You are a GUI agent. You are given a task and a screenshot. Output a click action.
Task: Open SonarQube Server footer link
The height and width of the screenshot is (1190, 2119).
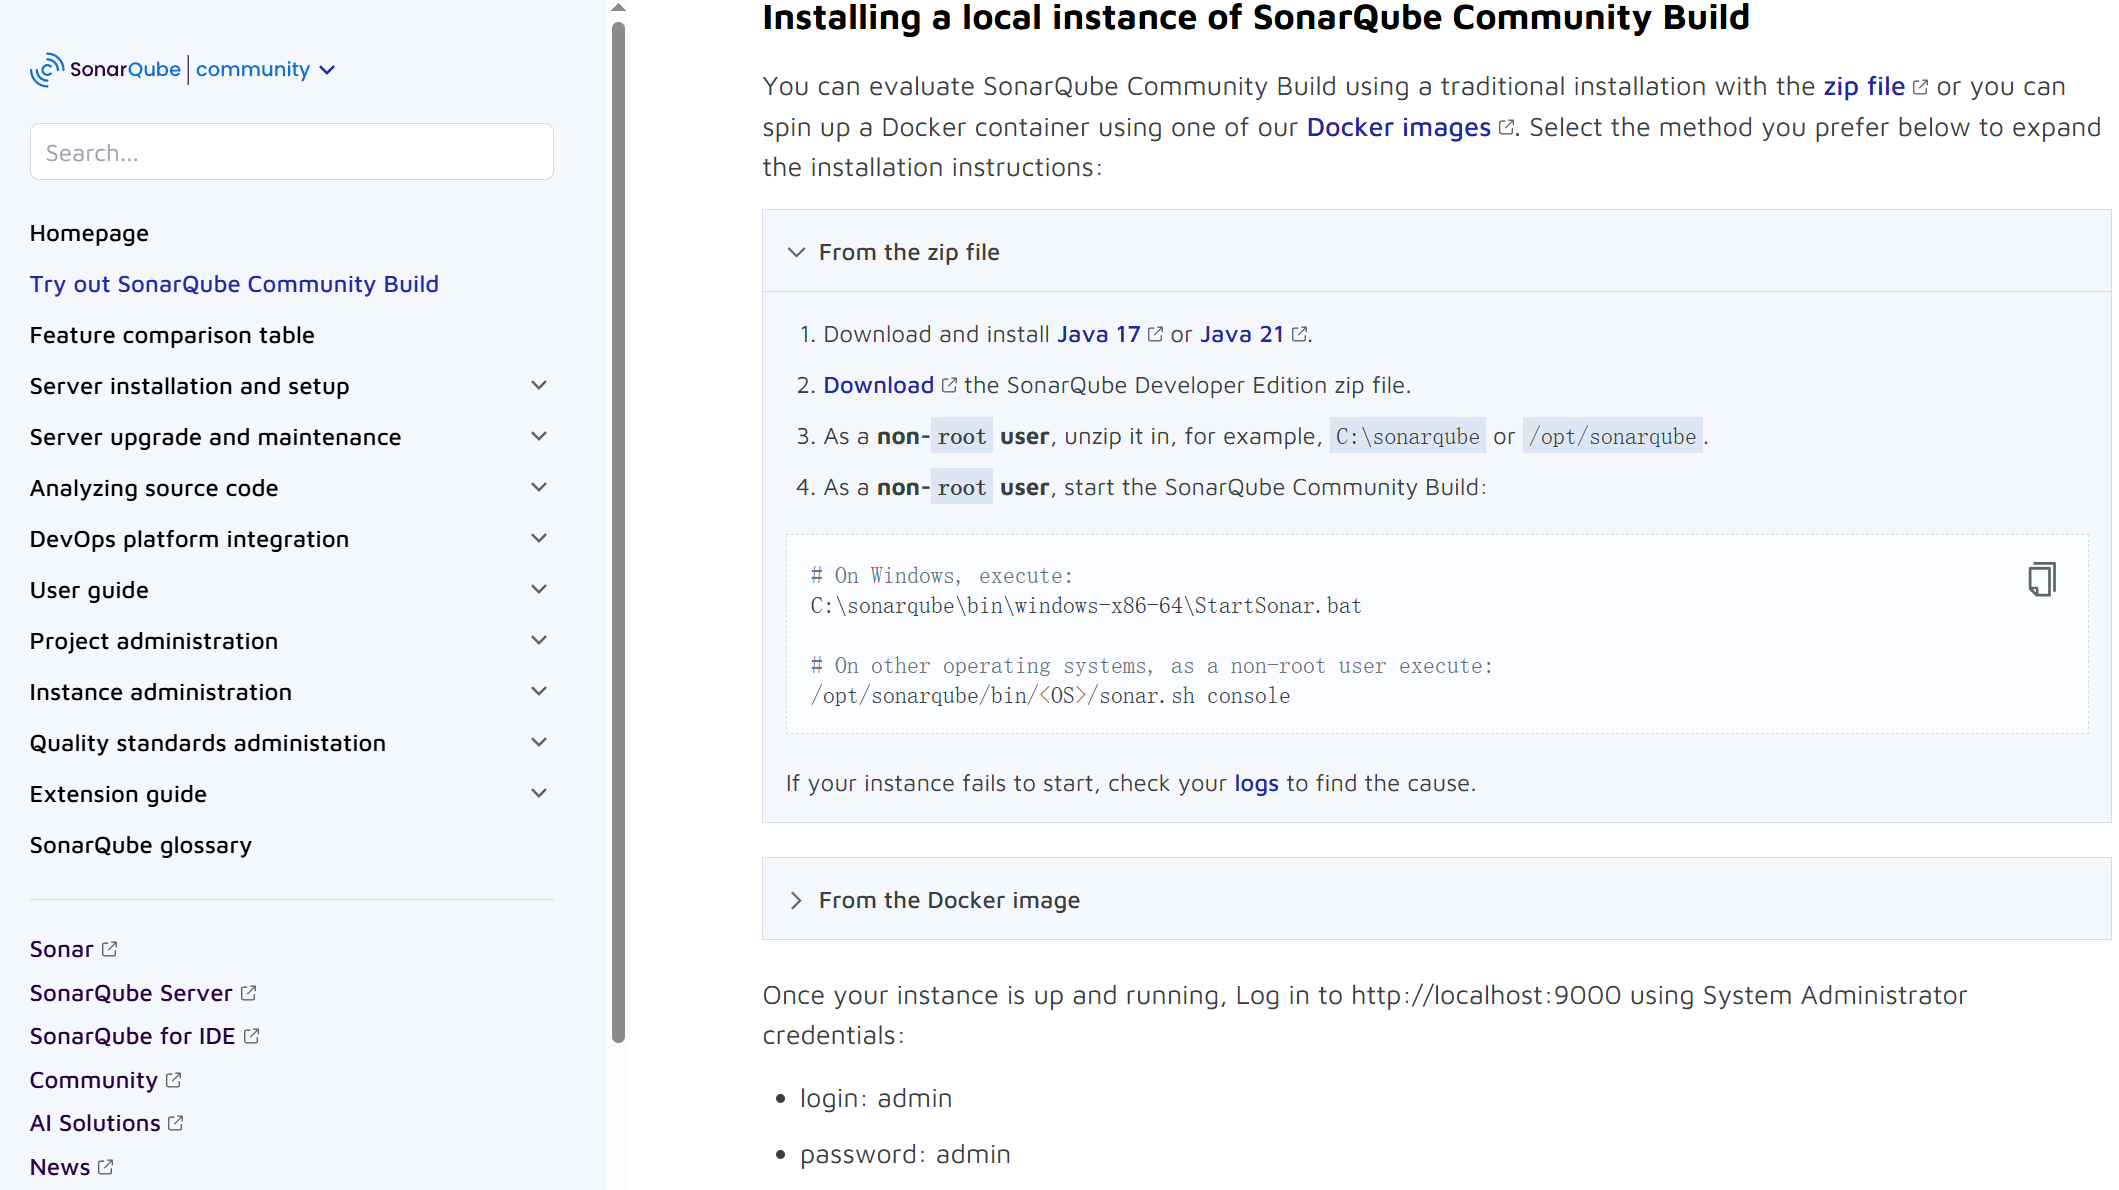pos(131,993)
